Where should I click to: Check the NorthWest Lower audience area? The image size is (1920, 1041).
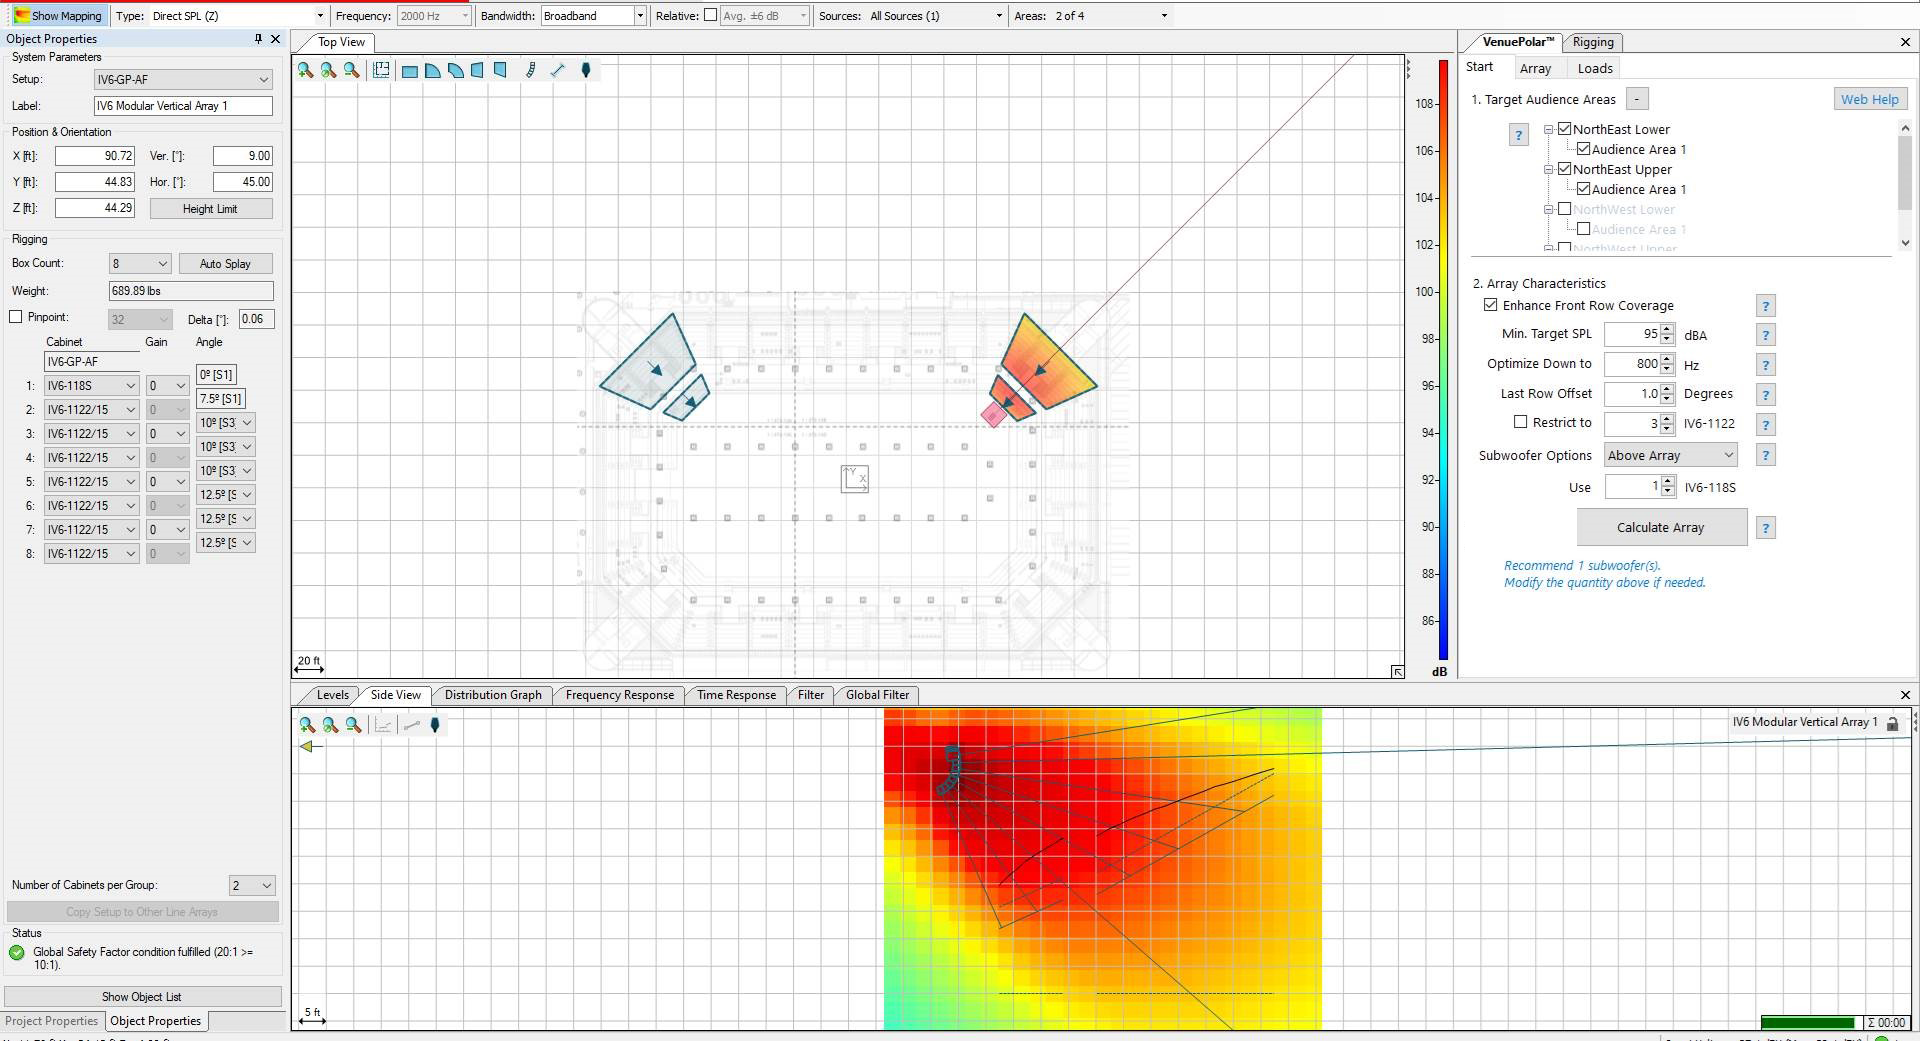1565,209
